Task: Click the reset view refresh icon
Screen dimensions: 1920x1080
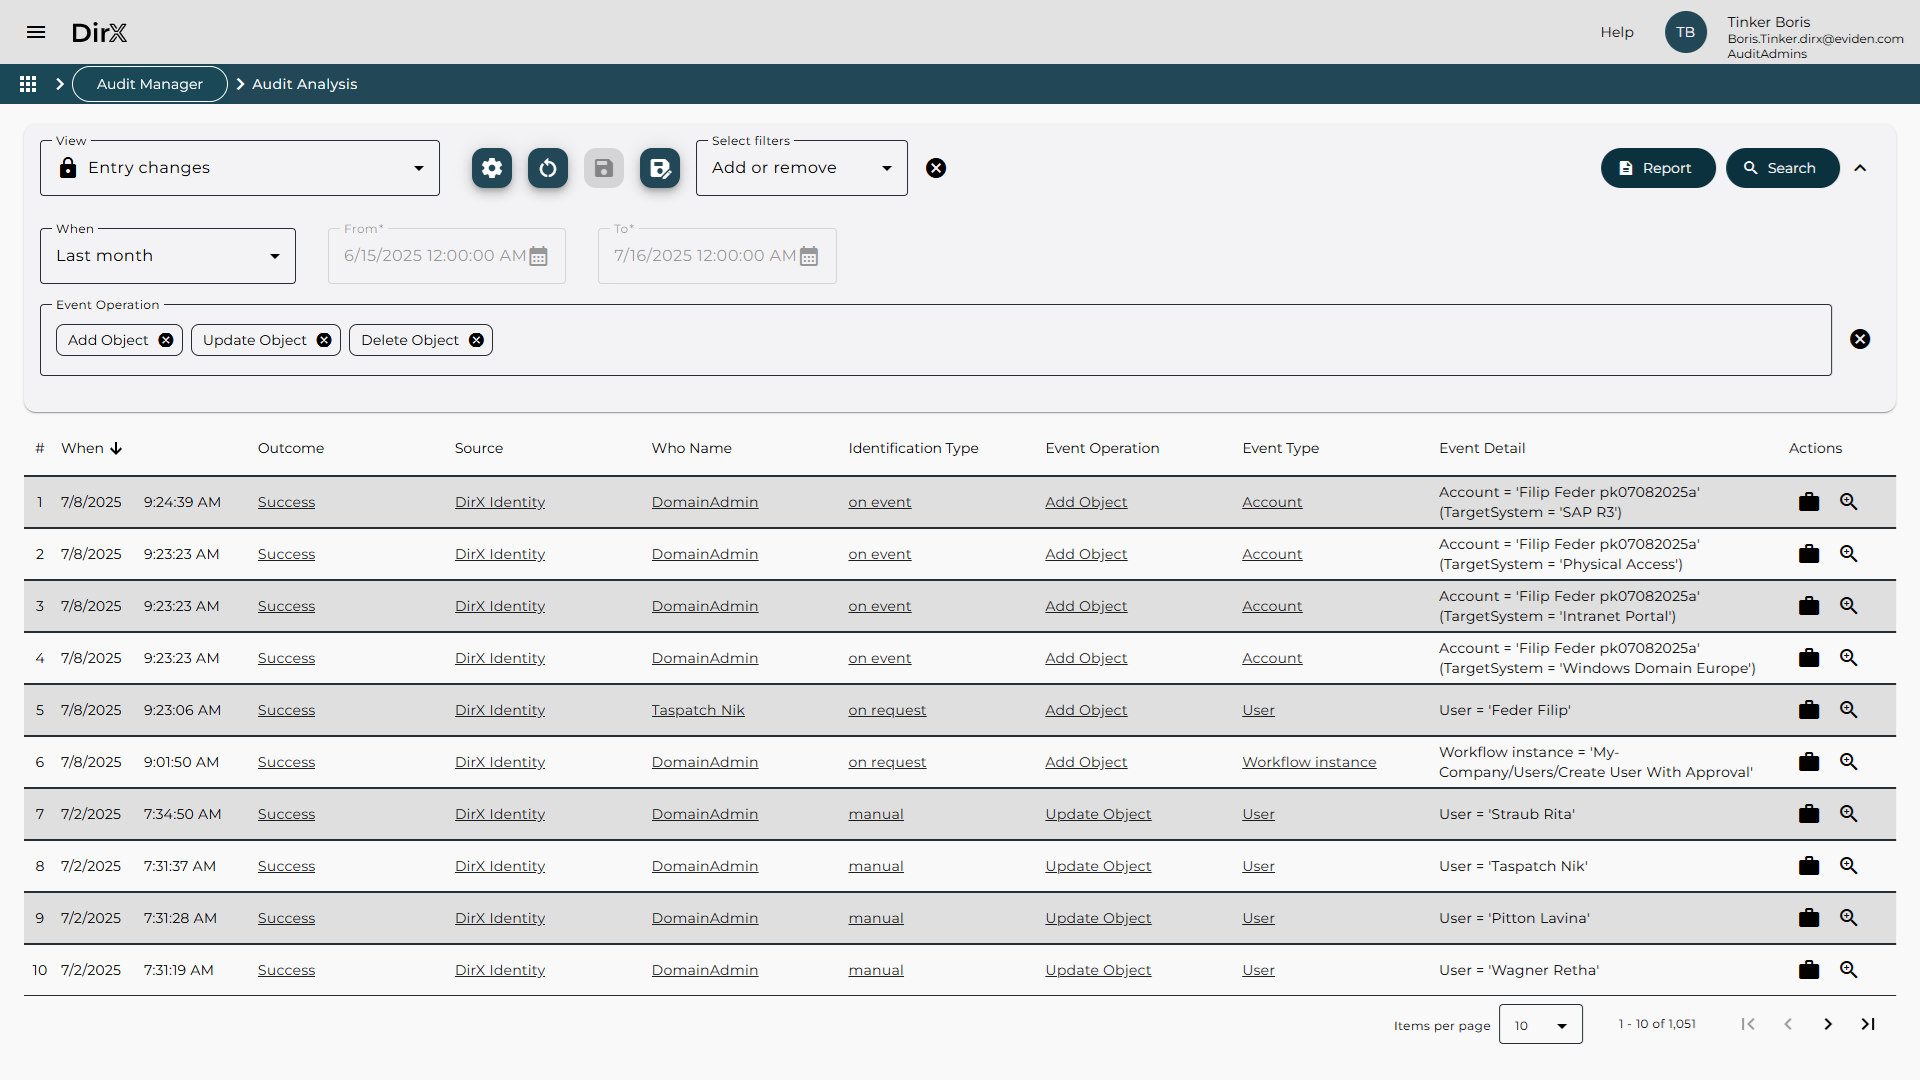Action: 548,168
